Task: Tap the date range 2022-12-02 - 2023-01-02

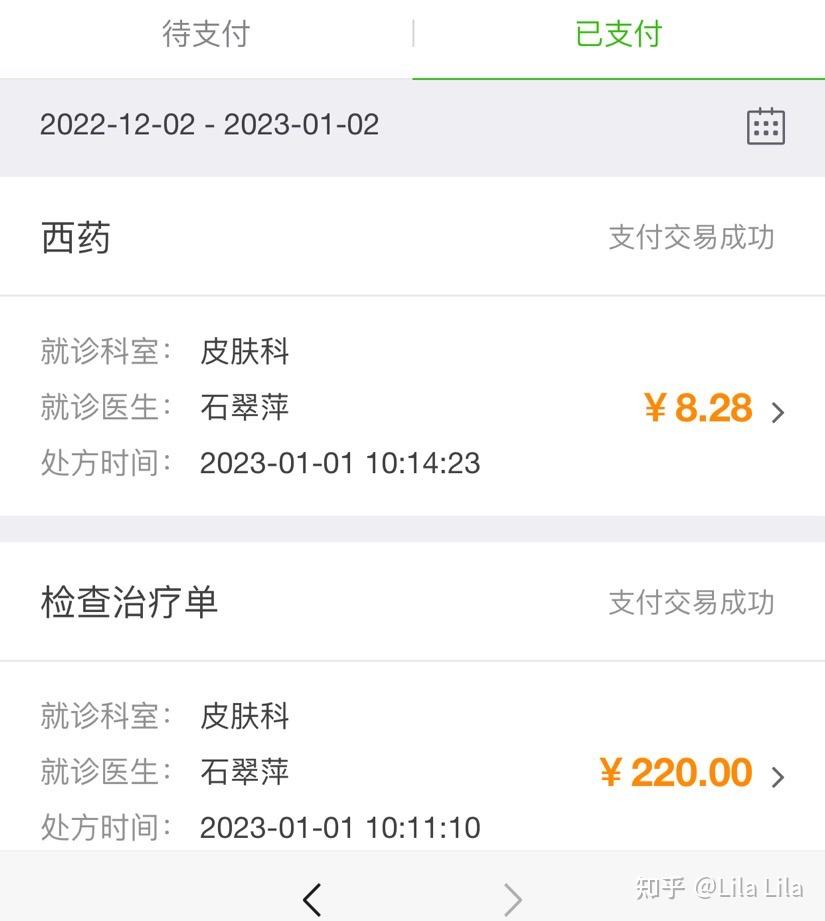Action: pos(209,125)
